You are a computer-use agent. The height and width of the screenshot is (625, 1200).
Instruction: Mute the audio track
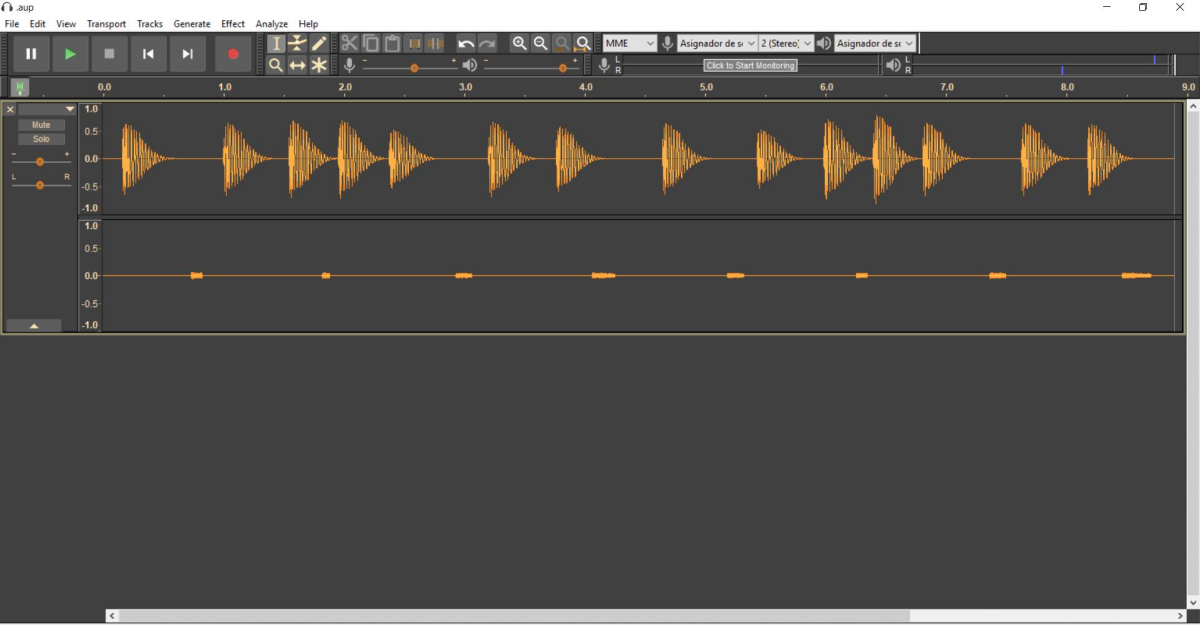click(x=41, y=125)
